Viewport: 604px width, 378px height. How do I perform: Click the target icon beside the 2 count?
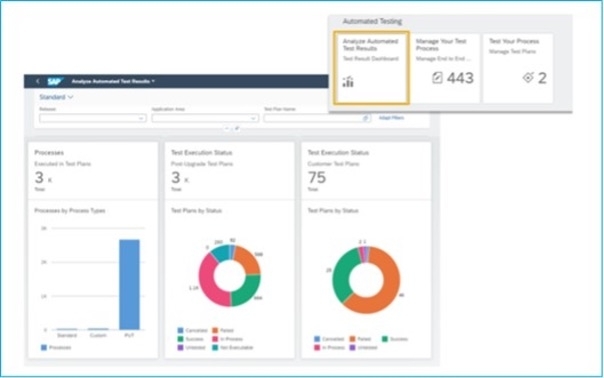[528, 78]
